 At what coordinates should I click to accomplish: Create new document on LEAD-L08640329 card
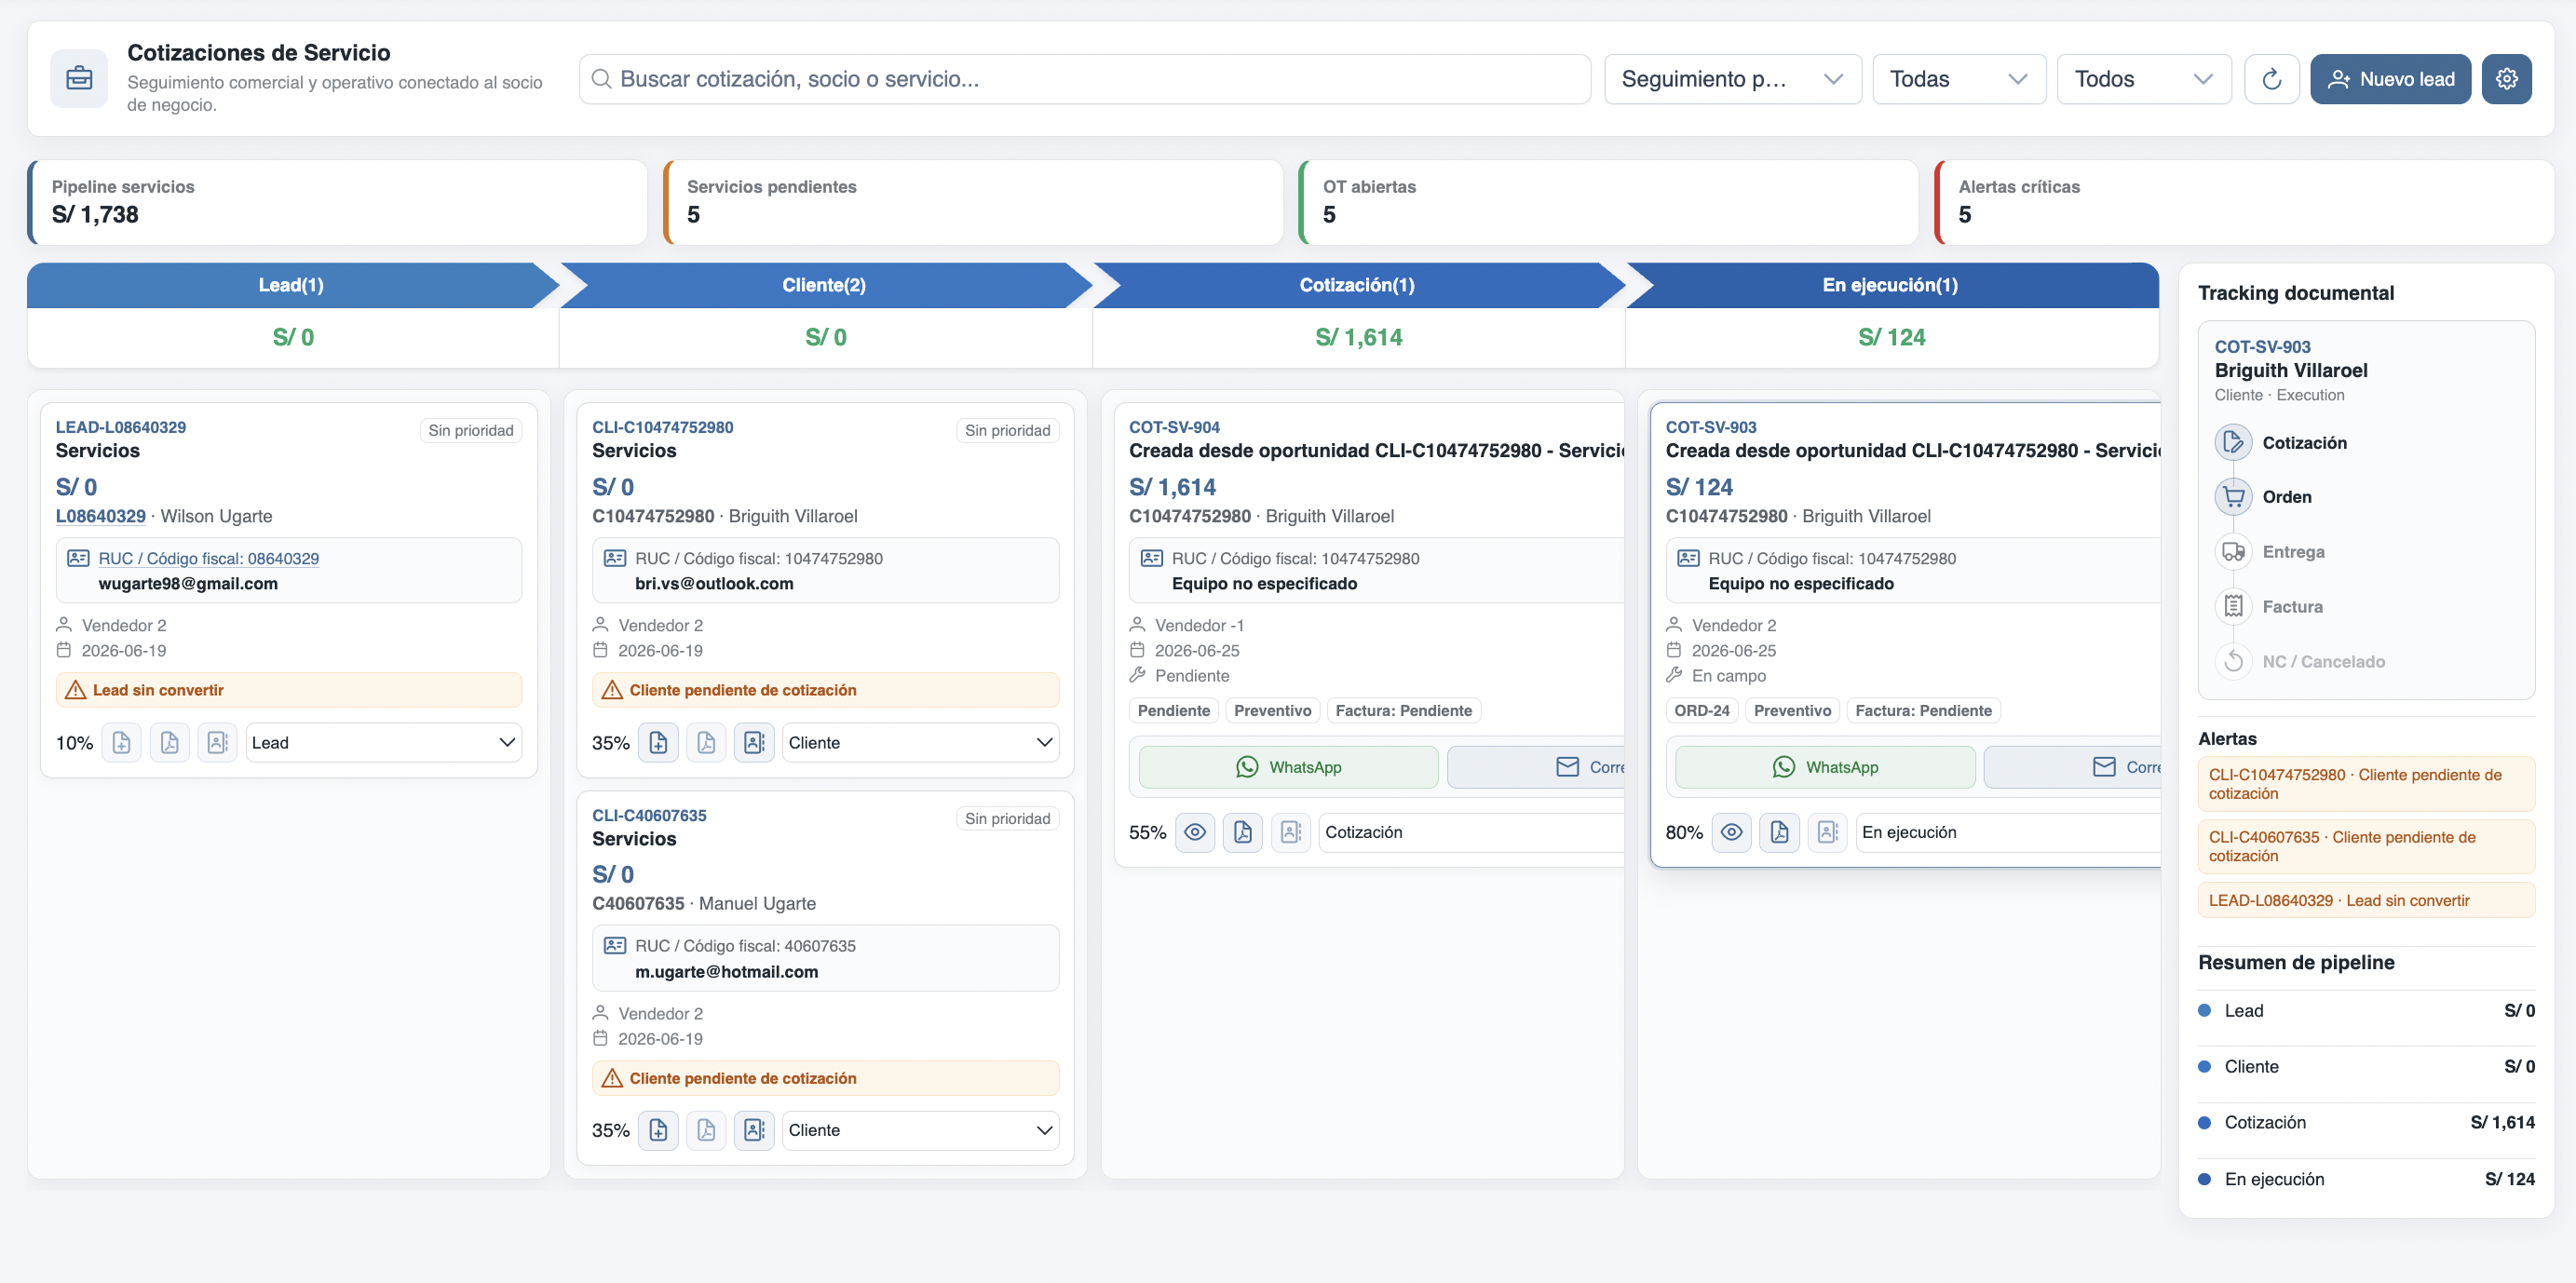pyautogui.click(x=121, y=742)
